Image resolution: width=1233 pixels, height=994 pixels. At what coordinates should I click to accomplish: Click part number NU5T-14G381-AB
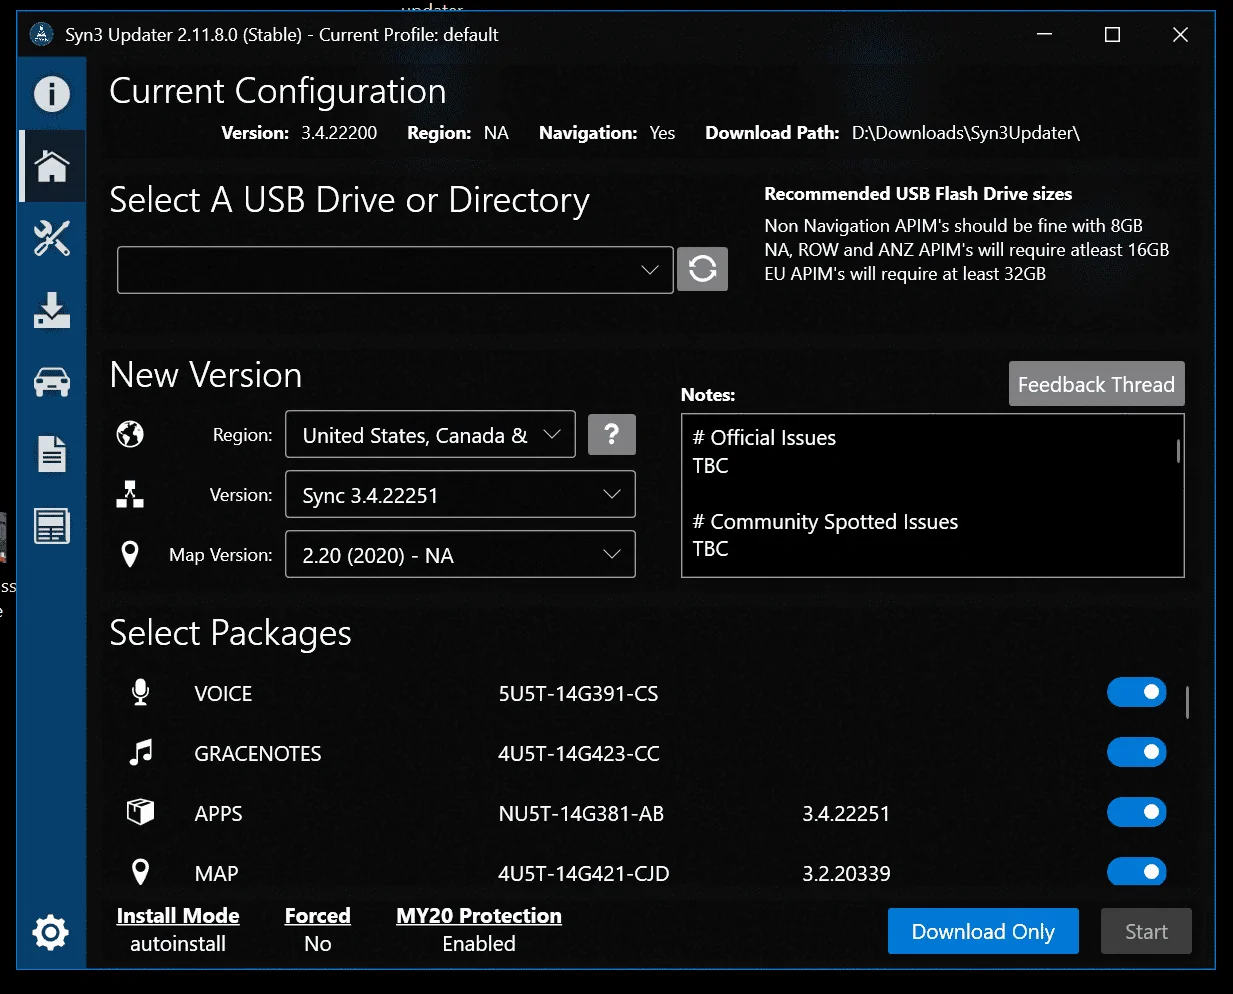[581, 814]
